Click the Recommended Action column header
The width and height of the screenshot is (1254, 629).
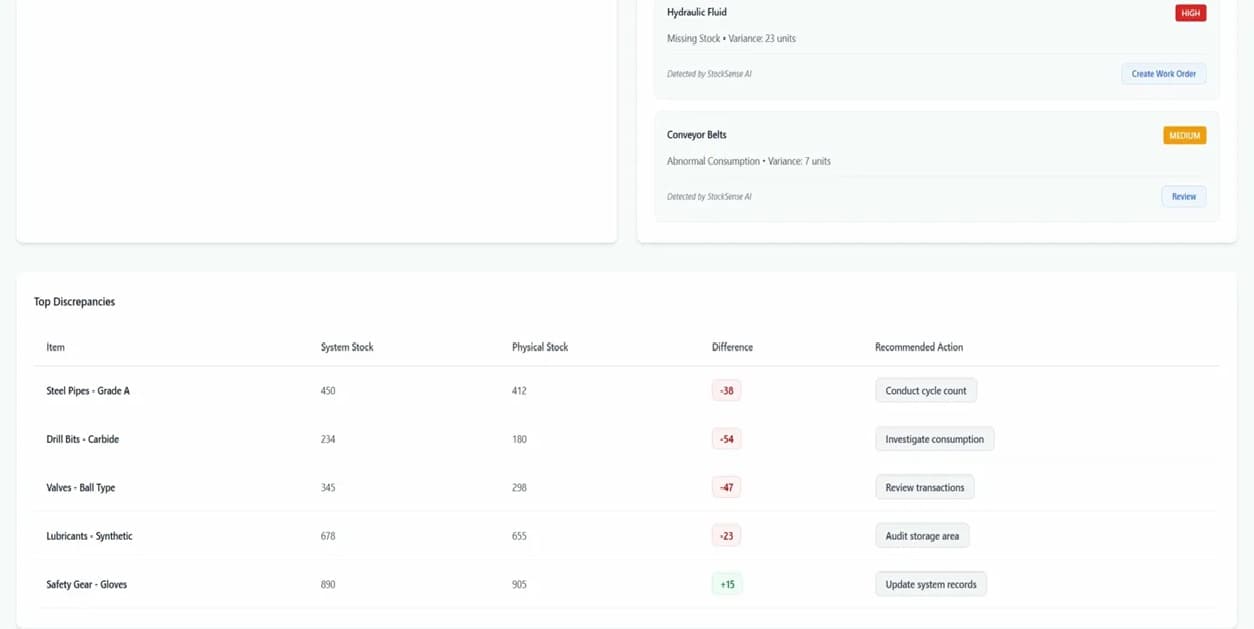918,347
